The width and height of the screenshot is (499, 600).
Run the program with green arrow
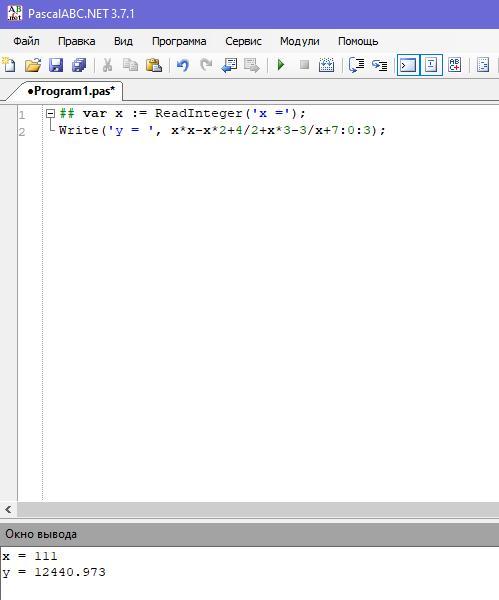281,65
